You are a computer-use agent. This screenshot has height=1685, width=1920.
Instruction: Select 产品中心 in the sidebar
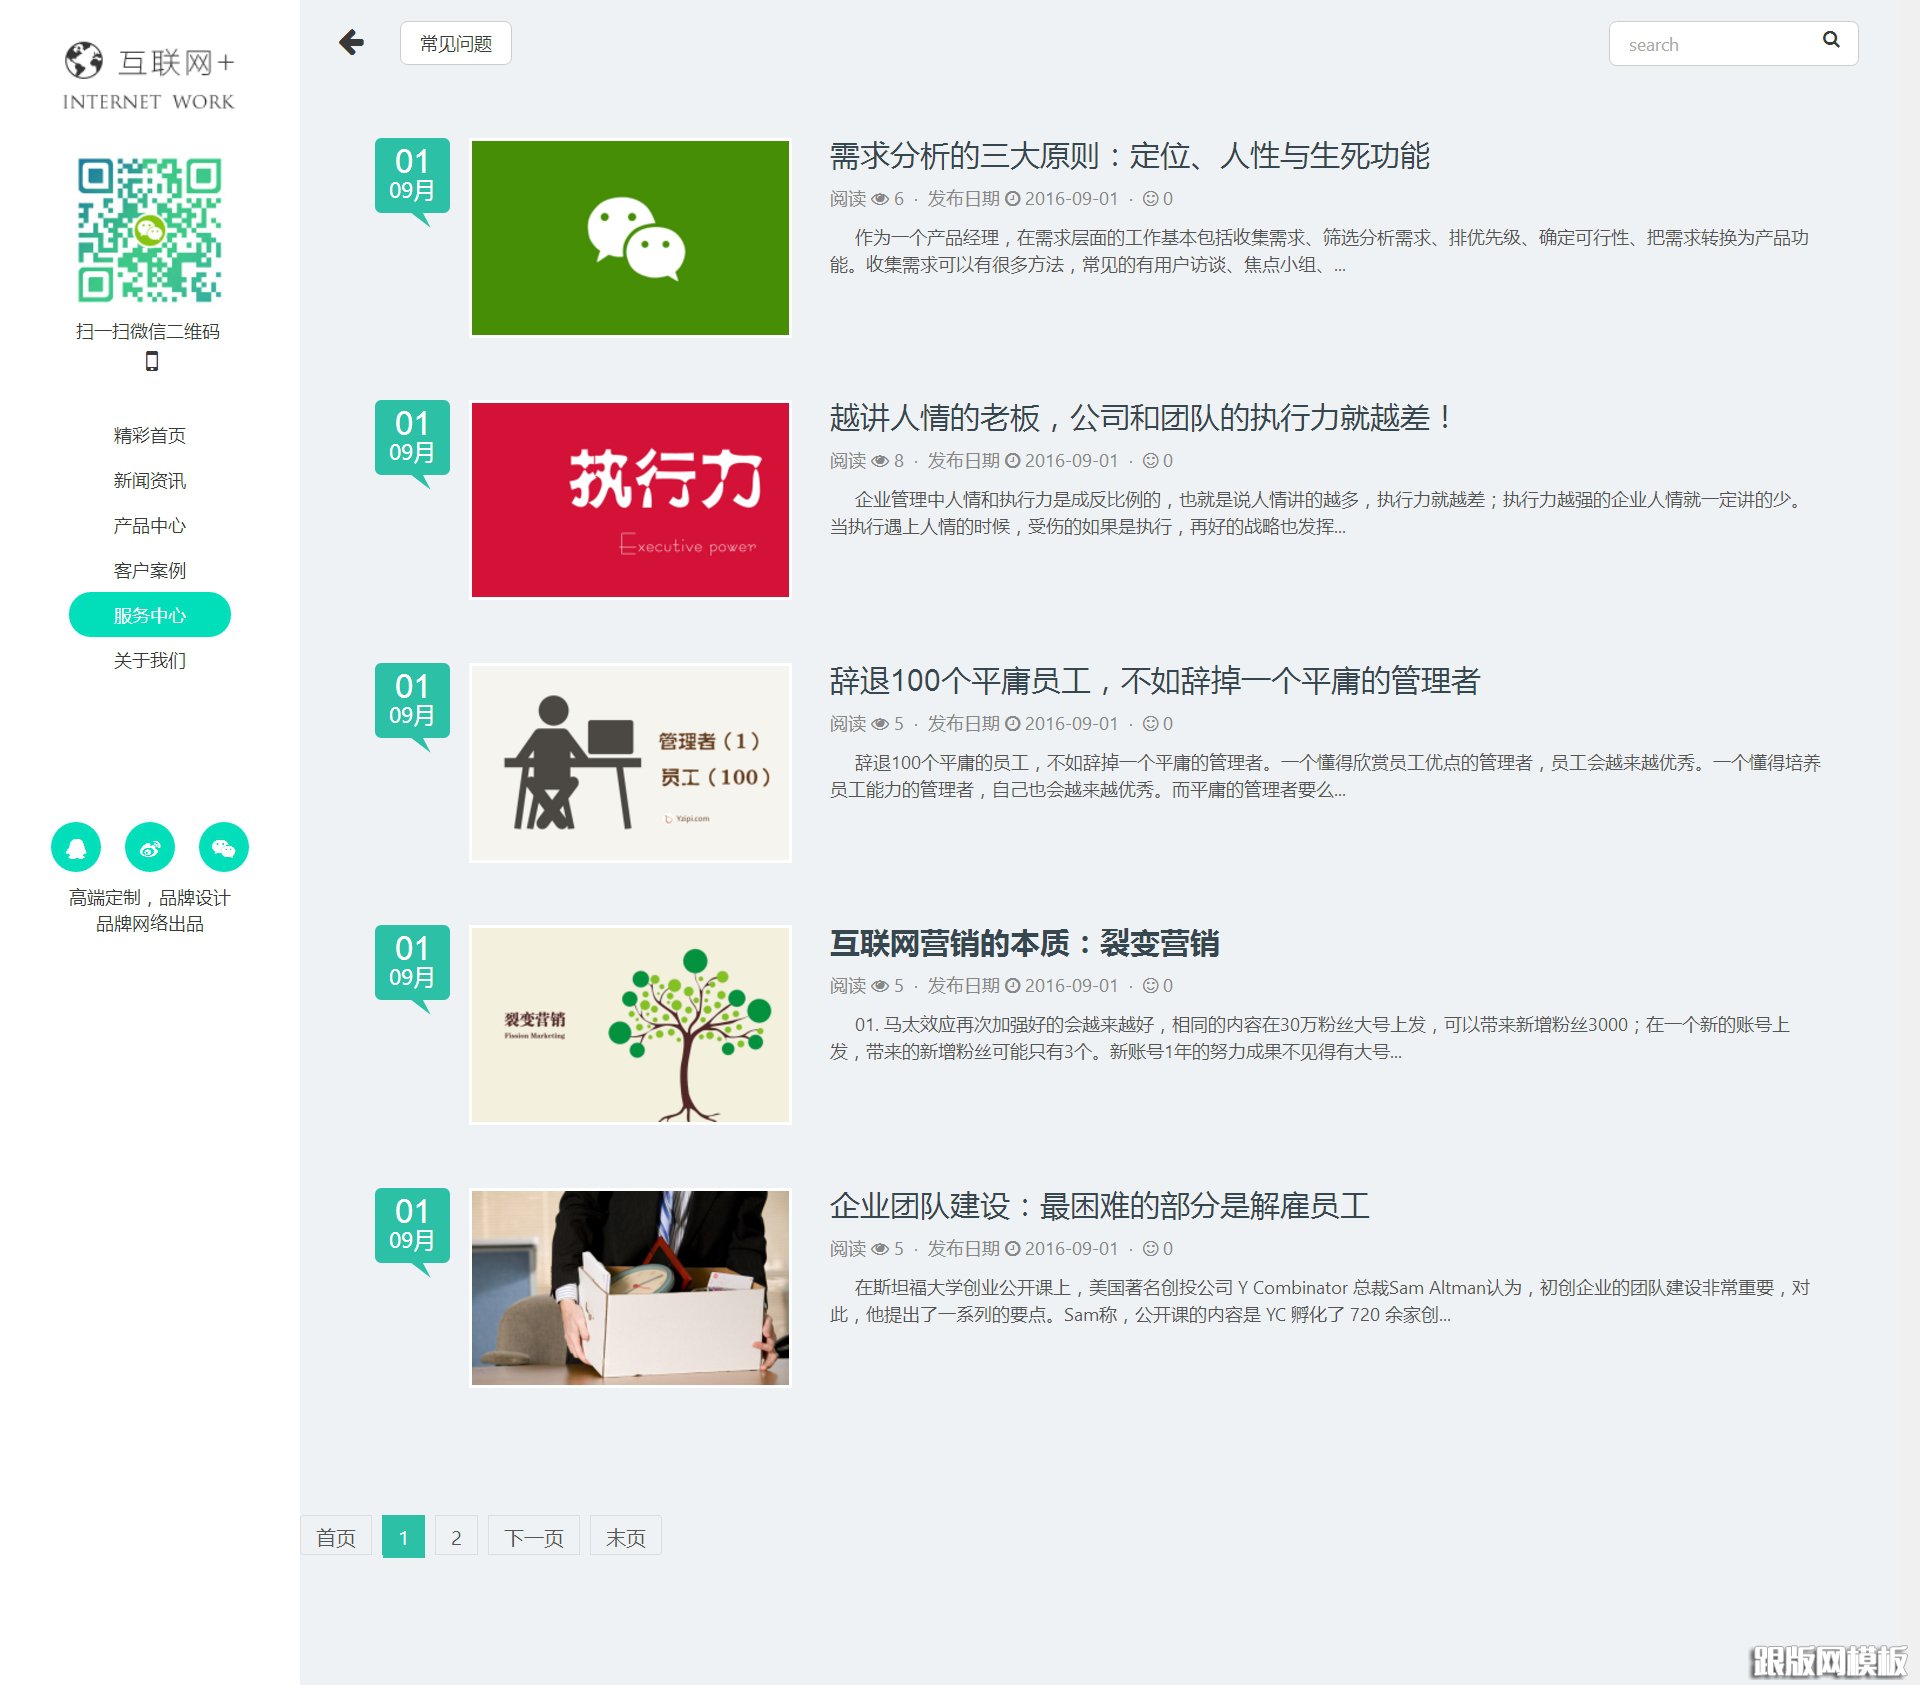[x=150, y=525]
